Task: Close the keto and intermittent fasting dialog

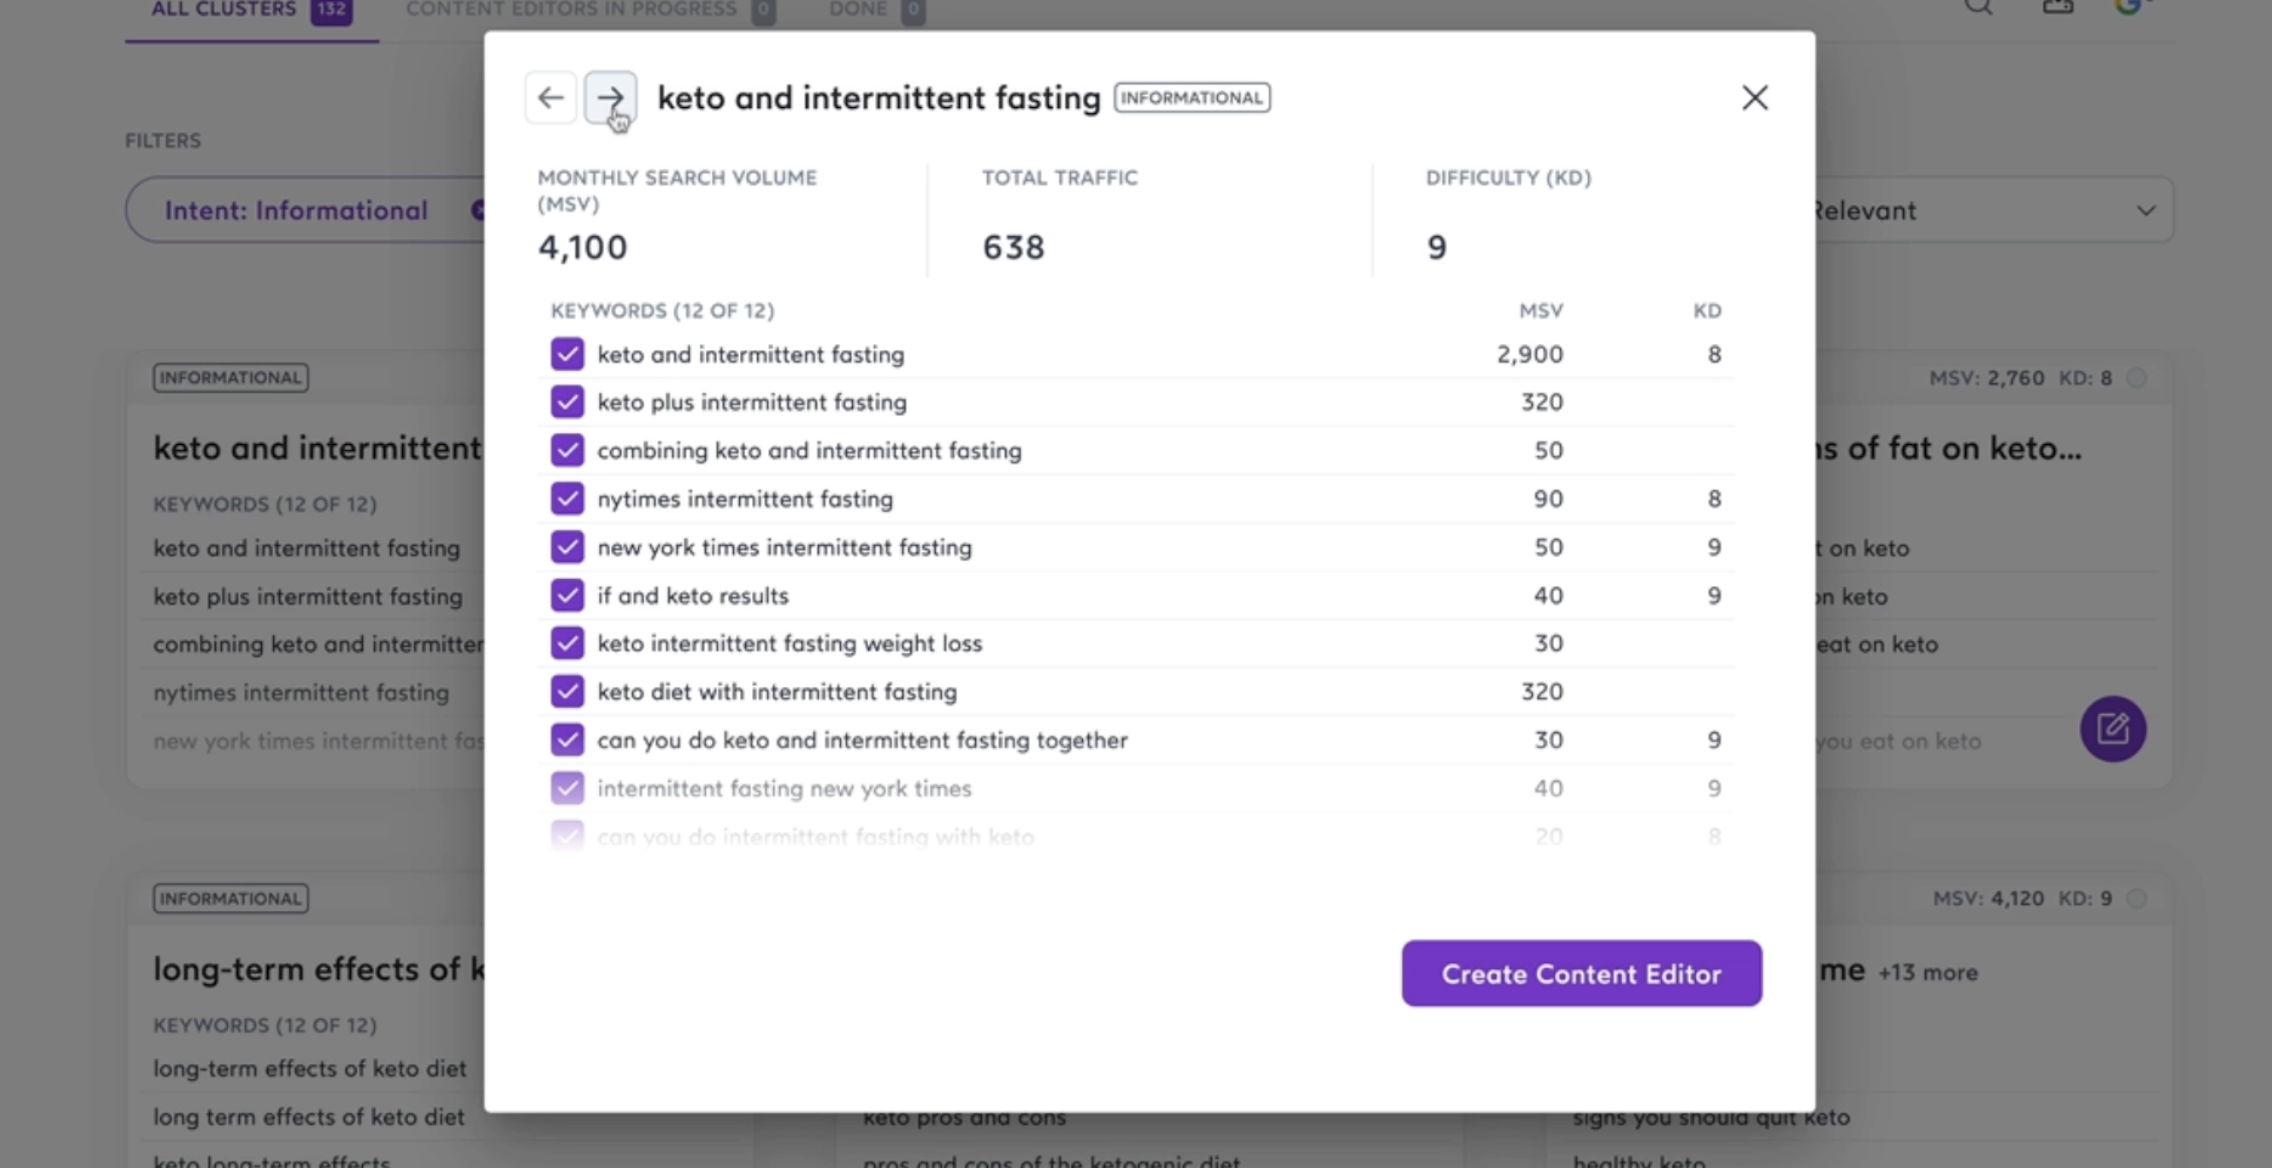Action: pos(1755,97)
